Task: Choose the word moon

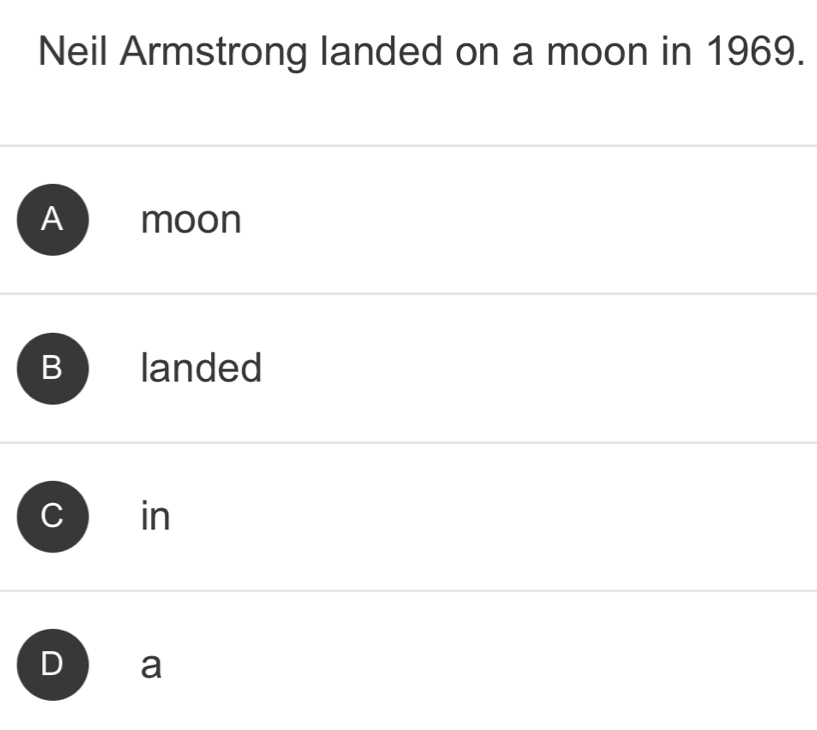Action: [x=190, y=220]
